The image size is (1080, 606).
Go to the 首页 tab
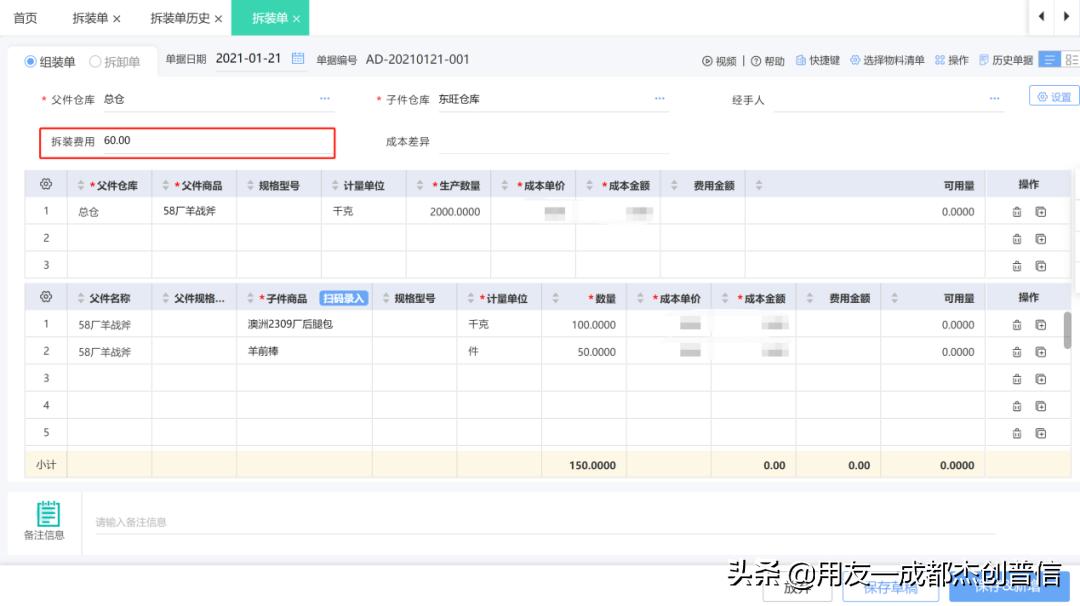pos(25,16)
